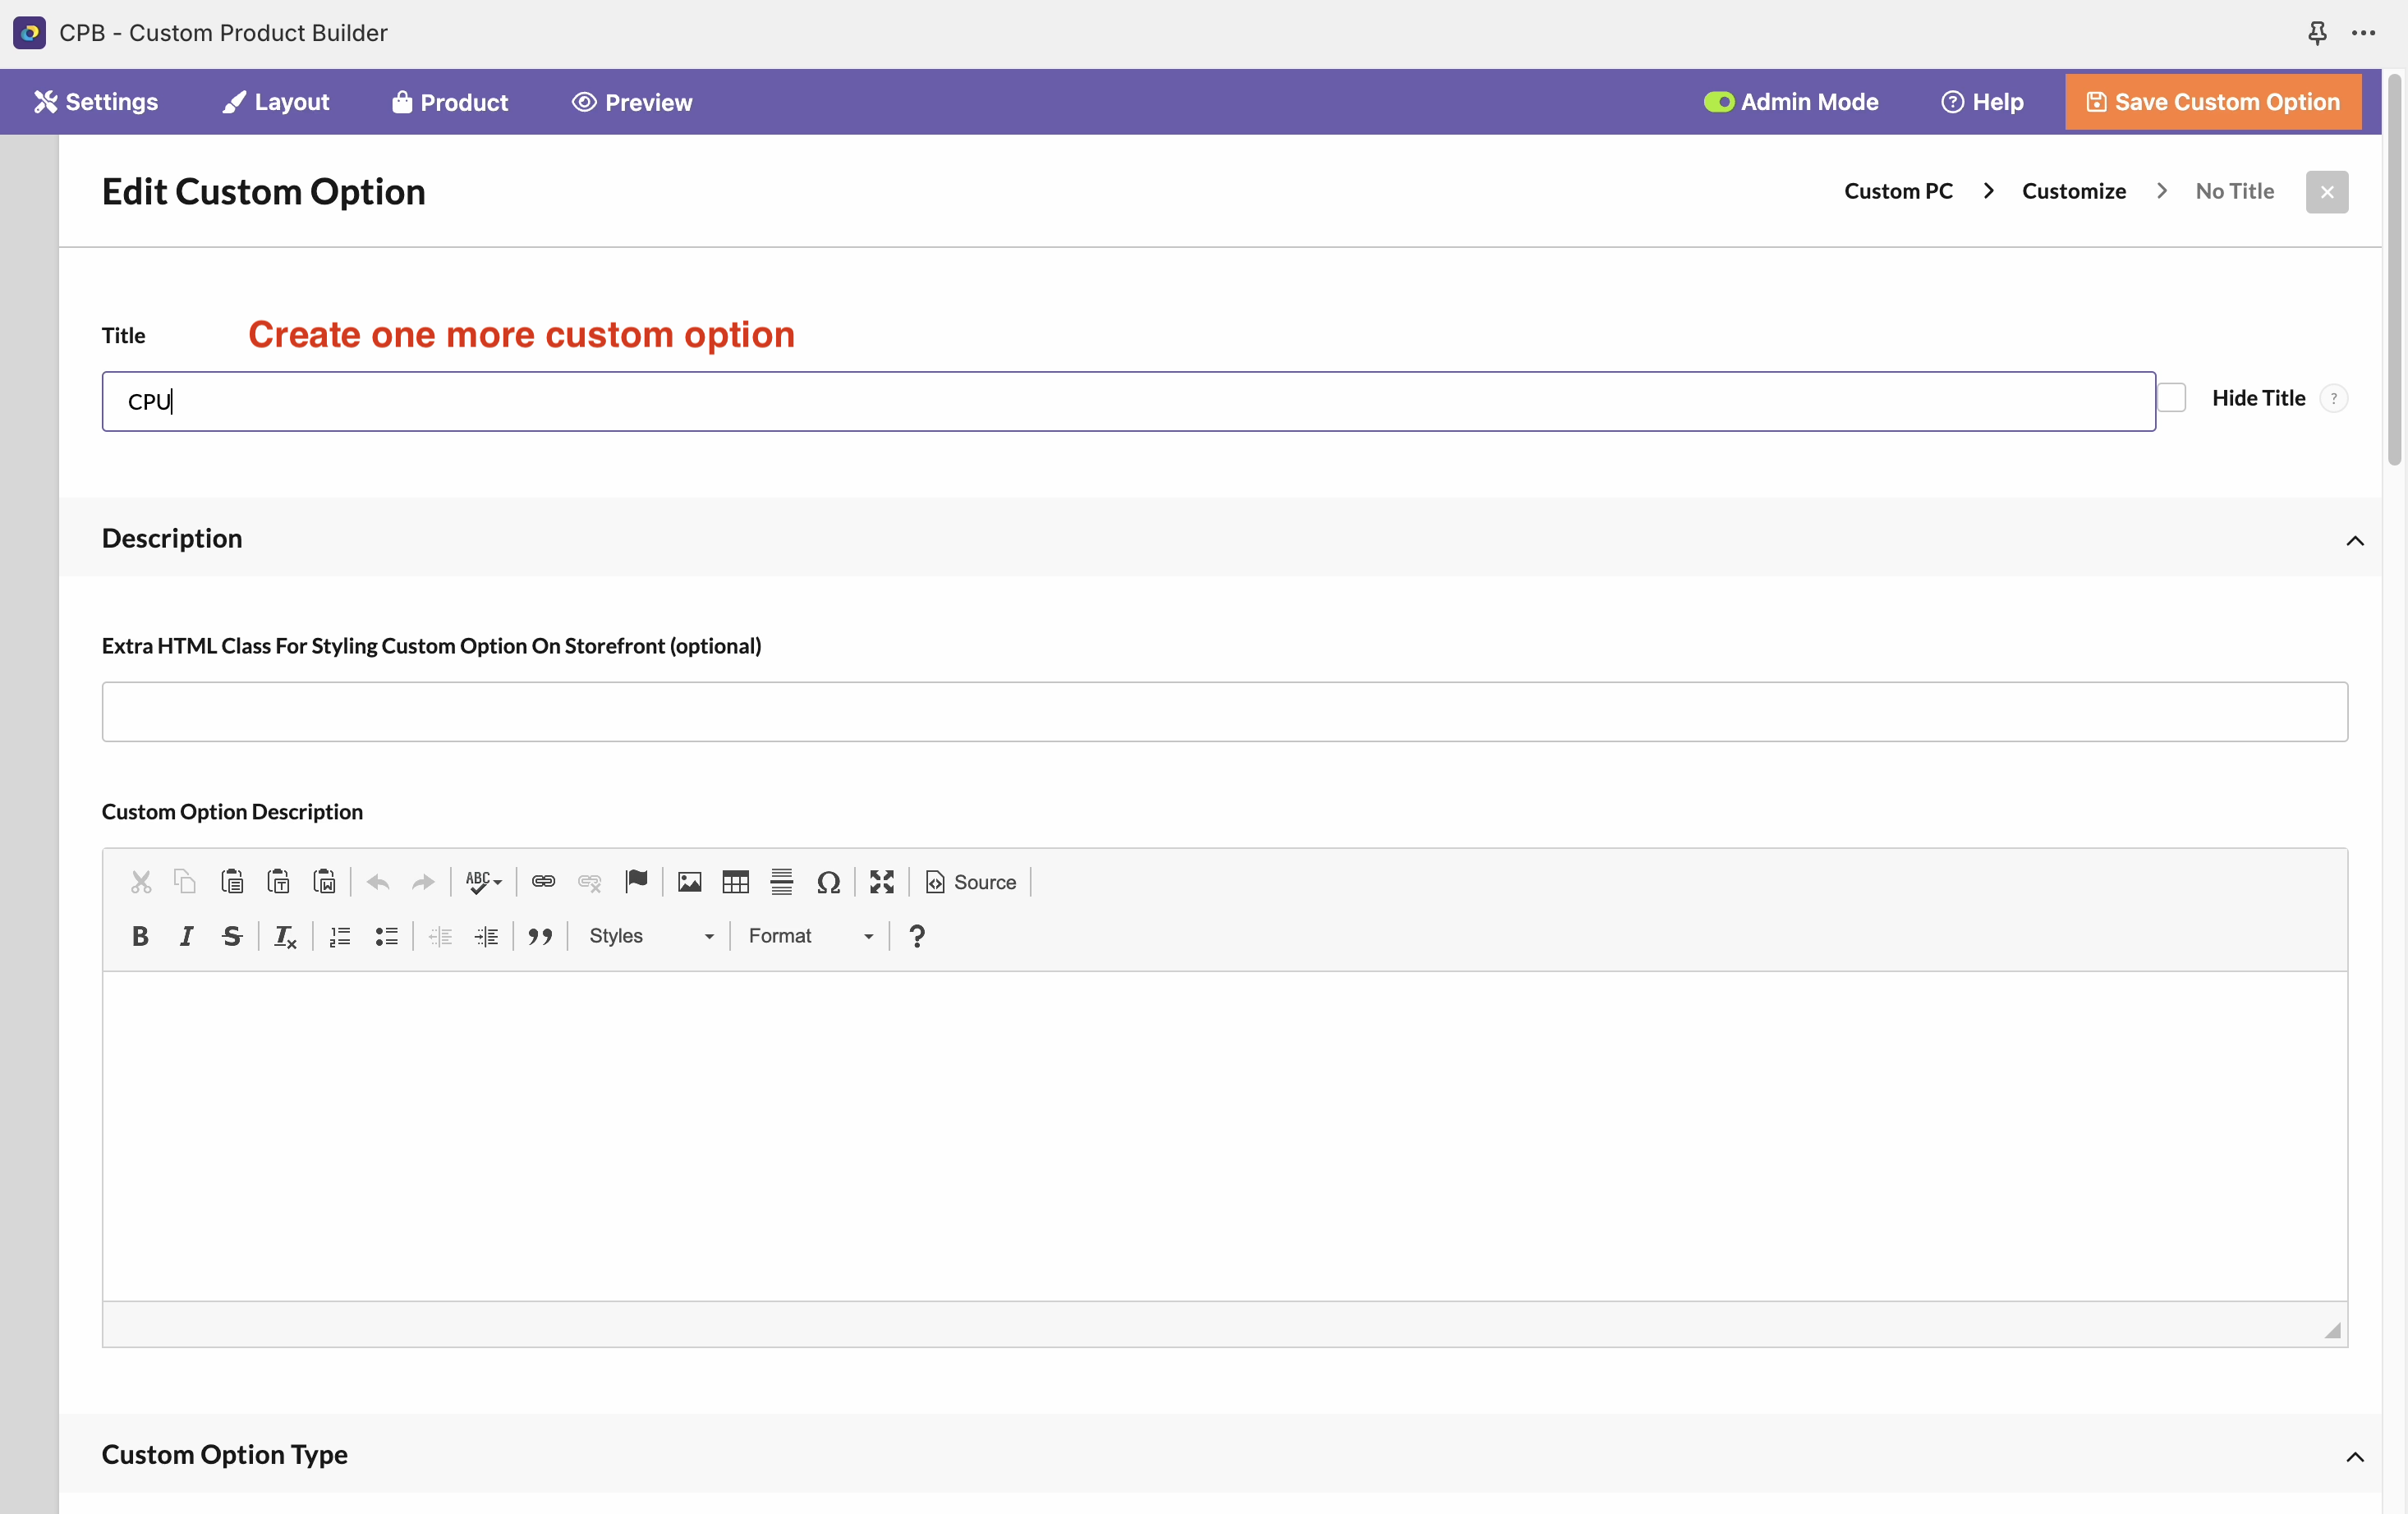
Task: Check the Hide Title checkbox
Action: coord(2171,398)
